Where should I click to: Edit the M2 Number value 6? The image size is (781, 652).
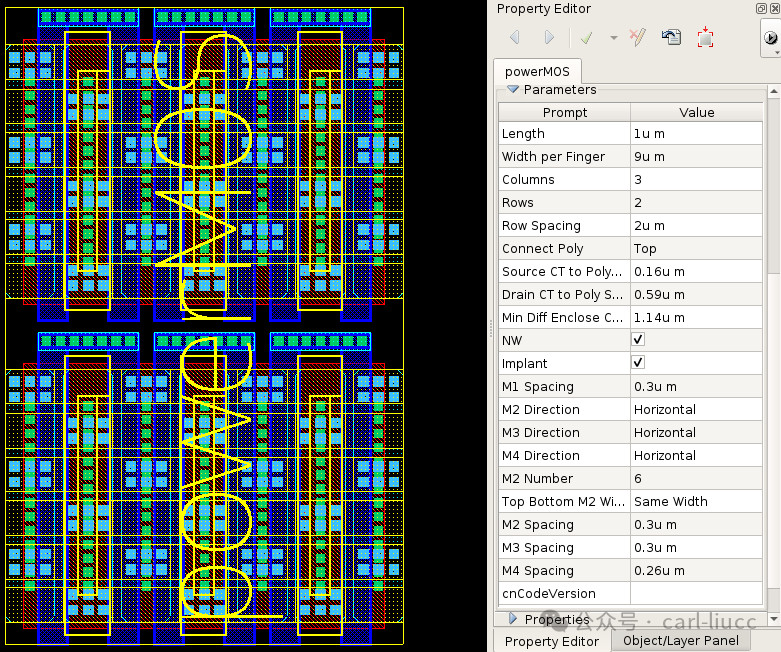(x=696, y=478)
